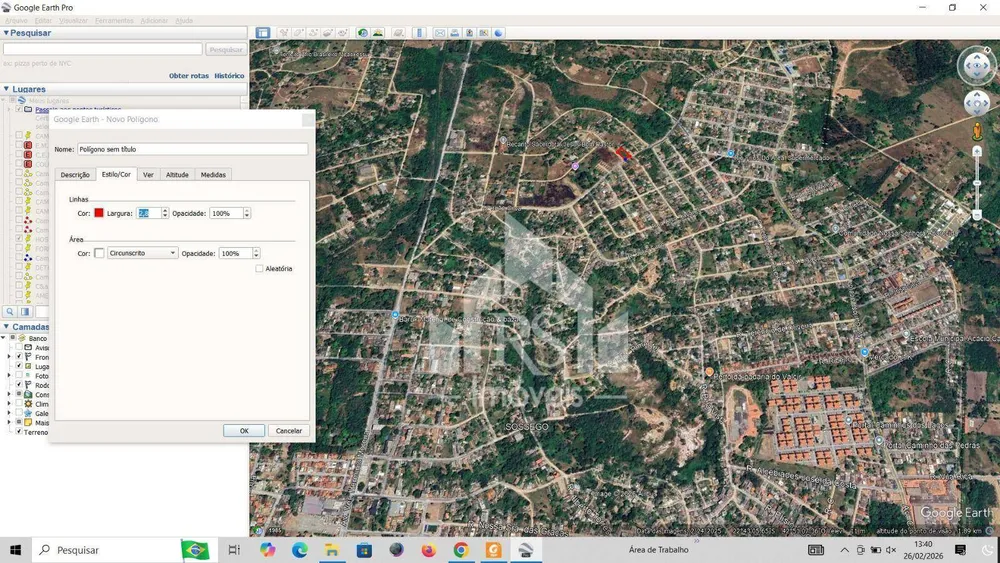Open the red line color swatch

[x=99, y=213]
